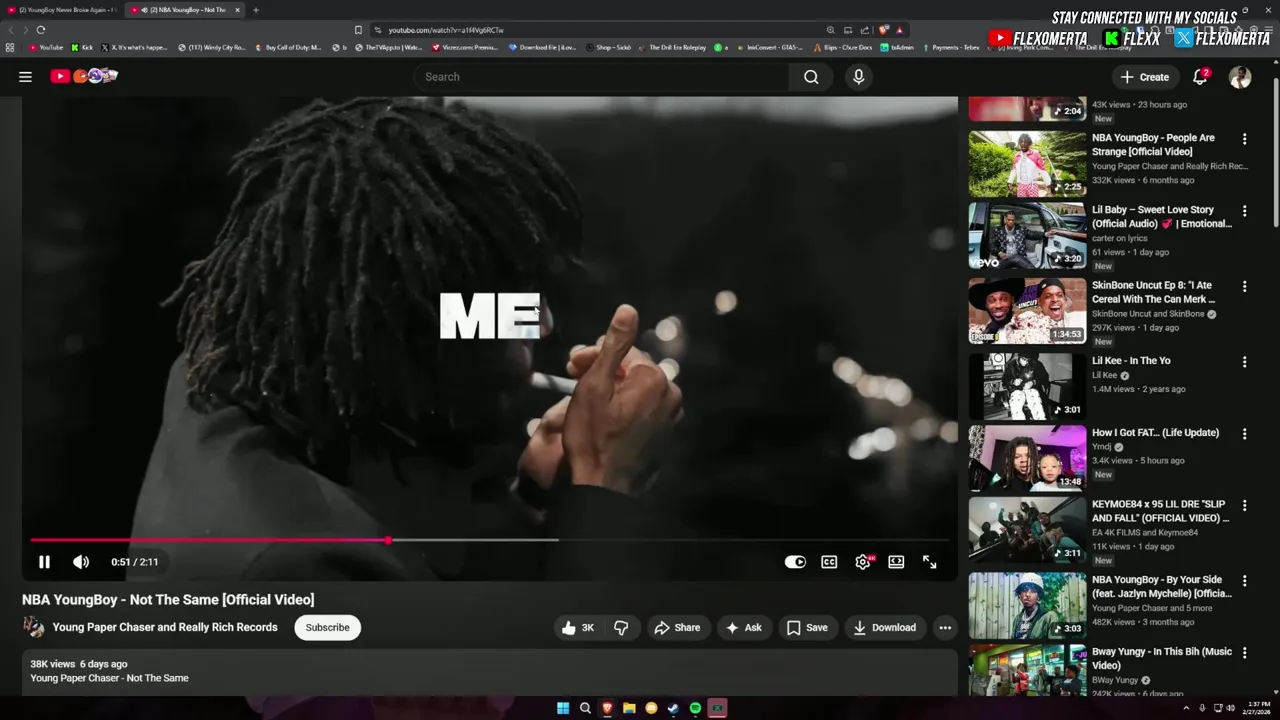Open the Windows Start menu
Viewport: 1280px width, 720px height.
[x=563, y=709]
